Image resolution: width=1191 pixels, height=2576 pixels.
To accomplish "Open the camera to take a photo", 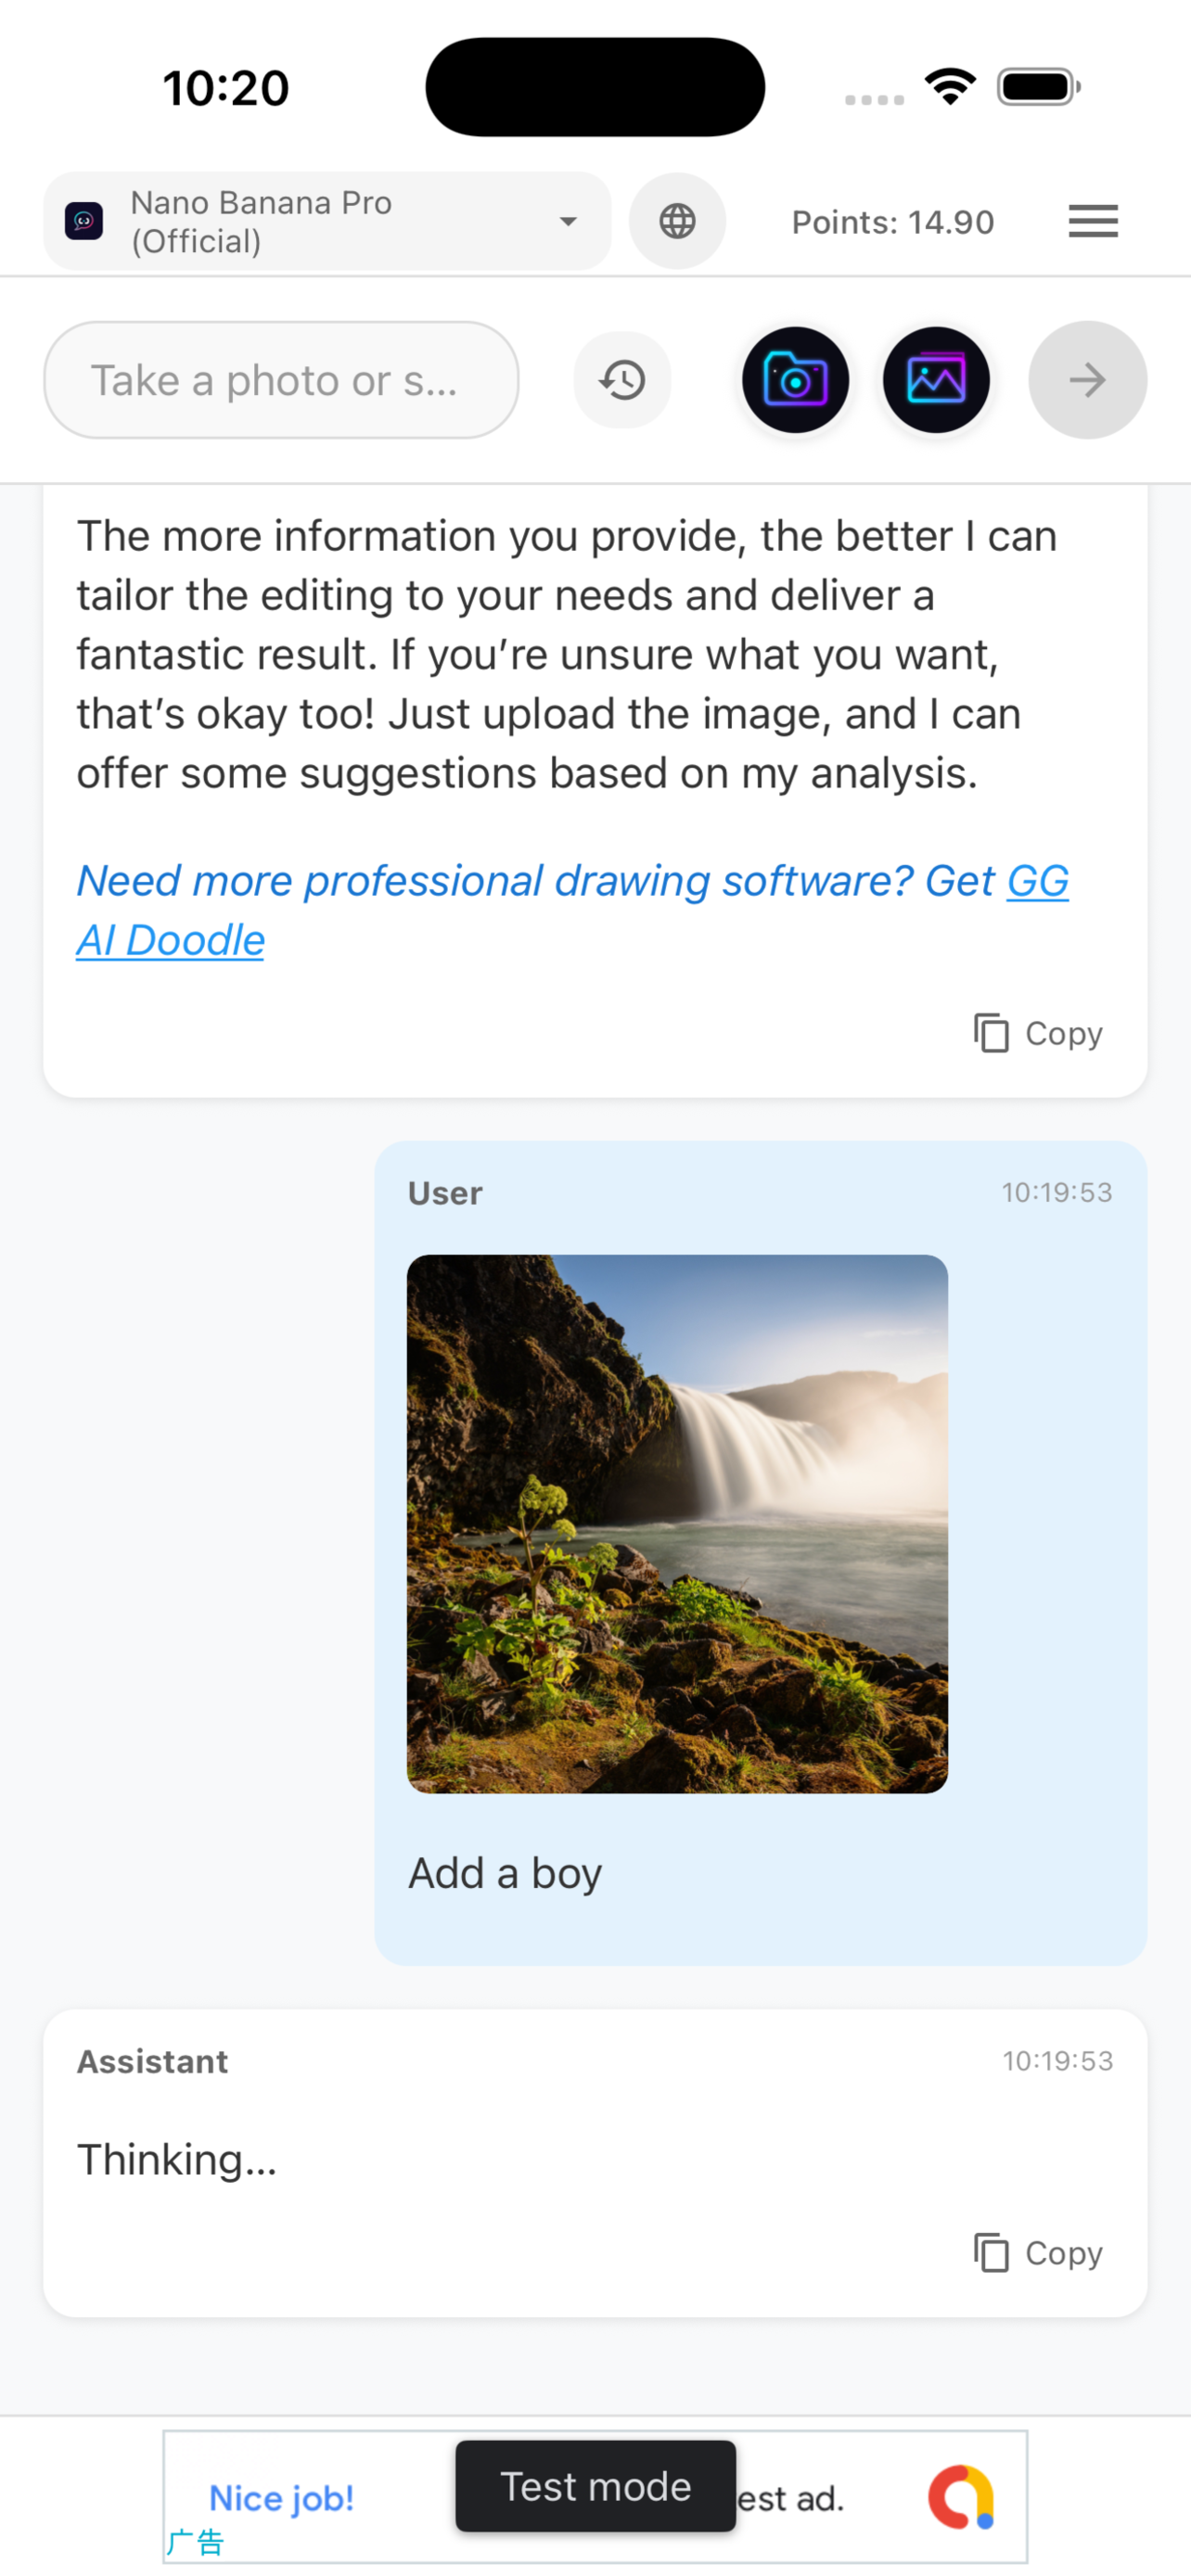I will tap(795, 380).
